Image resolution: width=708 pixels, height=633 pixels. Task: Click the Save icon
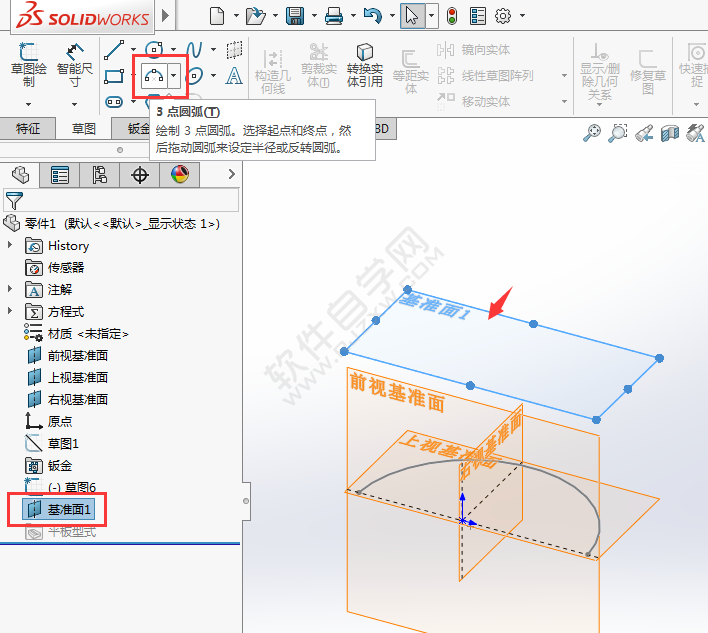(x=295, y=16)
